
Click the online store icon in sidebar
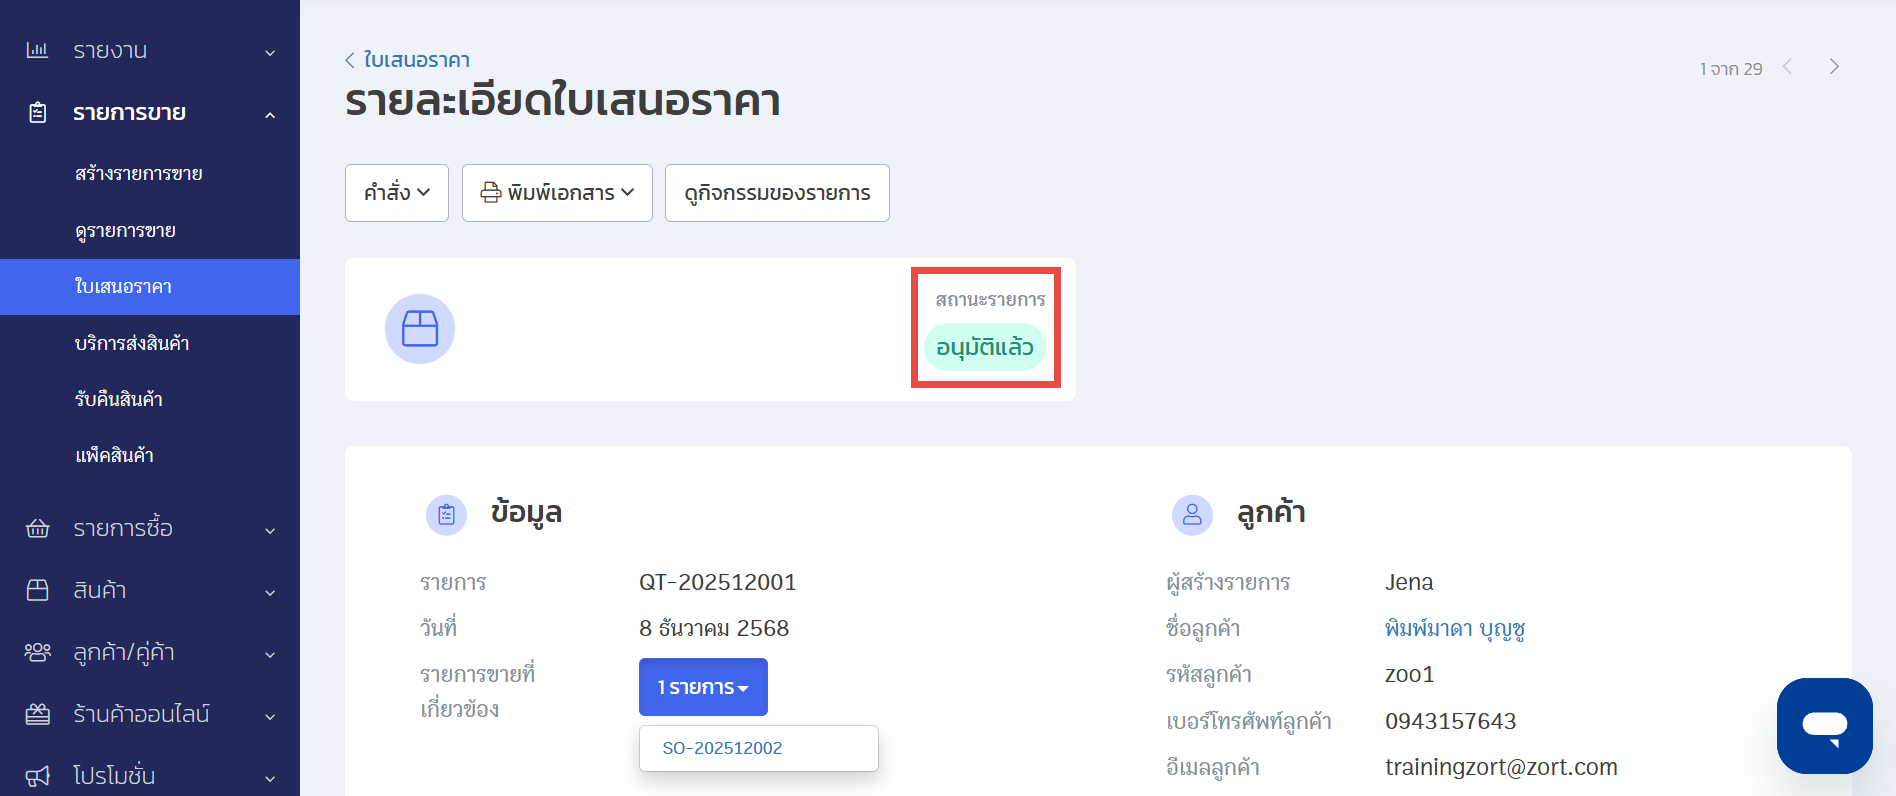(x=37, y=714)
